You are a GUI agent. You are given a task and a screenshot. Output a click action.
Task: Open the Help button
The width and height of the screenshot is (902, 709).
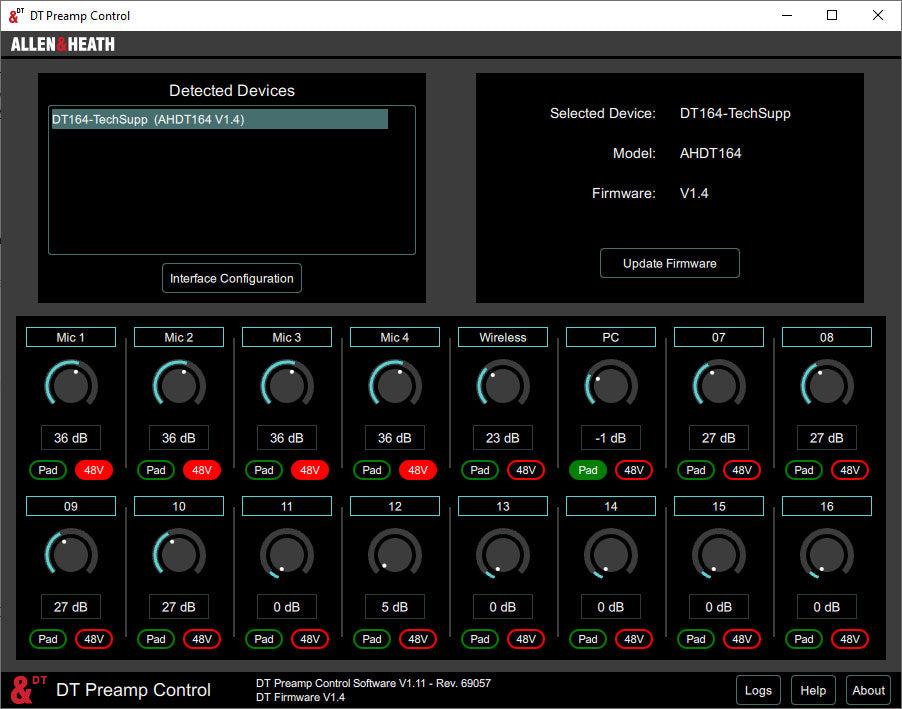pos(813,690)
